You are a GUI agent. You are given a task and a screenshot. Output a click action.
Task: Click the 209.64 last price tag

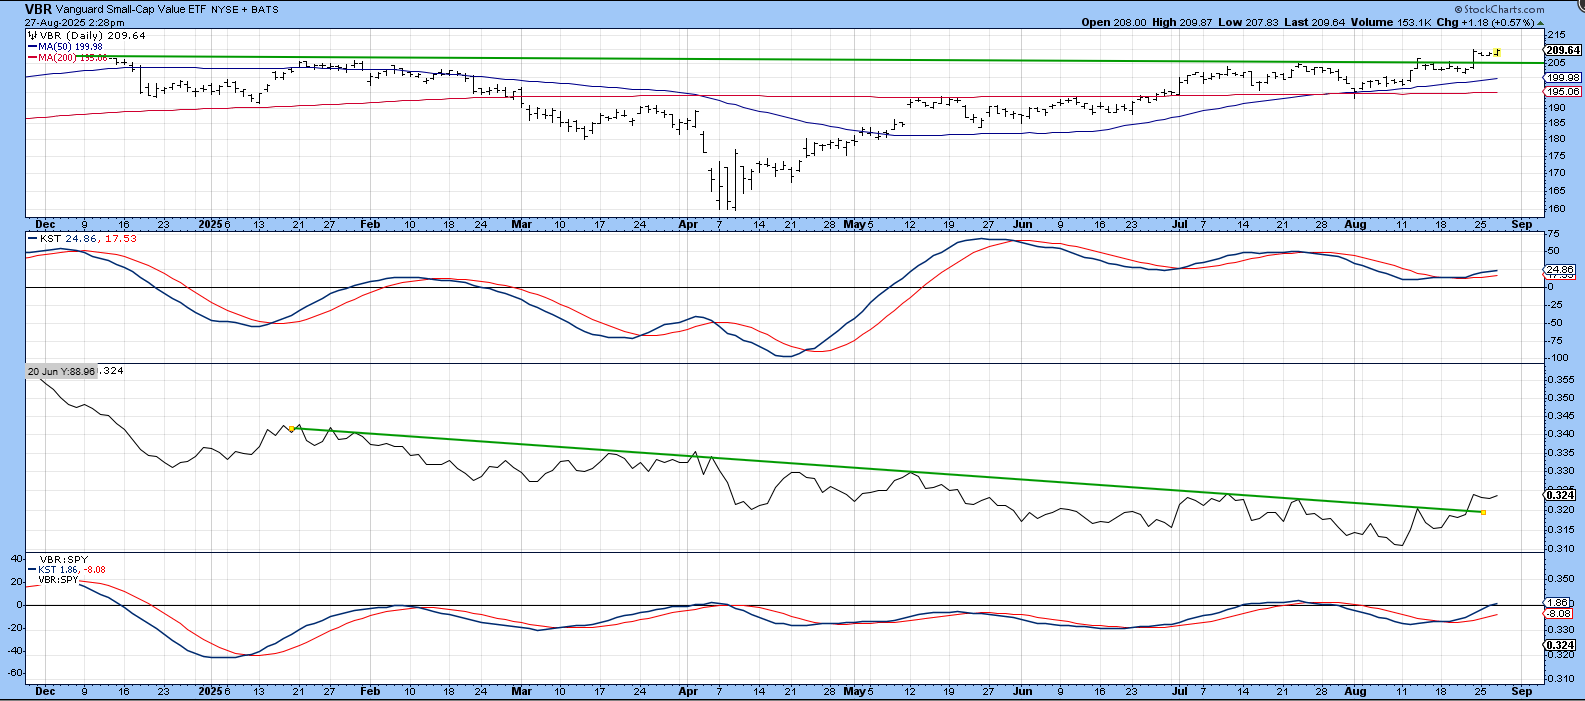[x=1563, y=50]
